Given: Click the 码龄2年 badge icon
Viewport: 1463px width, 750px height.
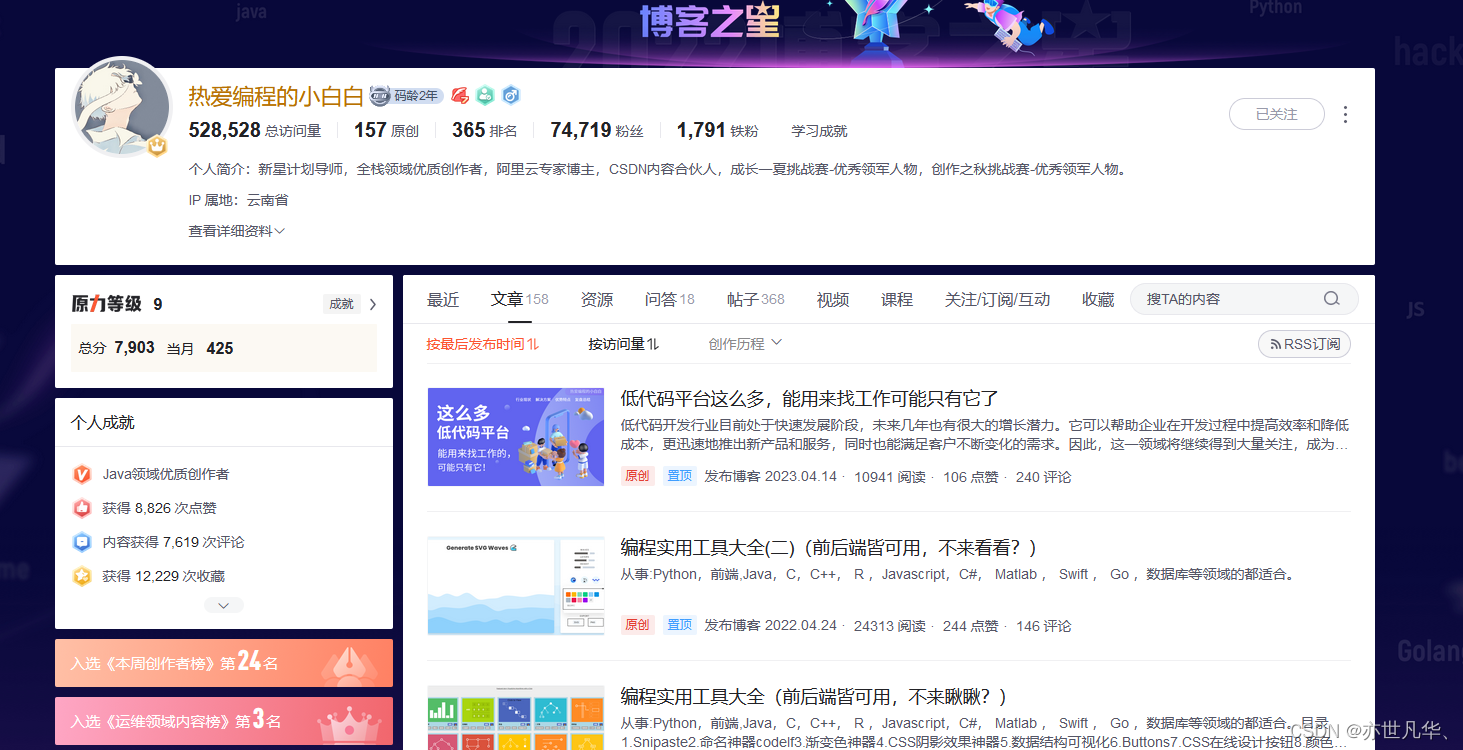Looking at the screenshot, I should coord(406,96).
